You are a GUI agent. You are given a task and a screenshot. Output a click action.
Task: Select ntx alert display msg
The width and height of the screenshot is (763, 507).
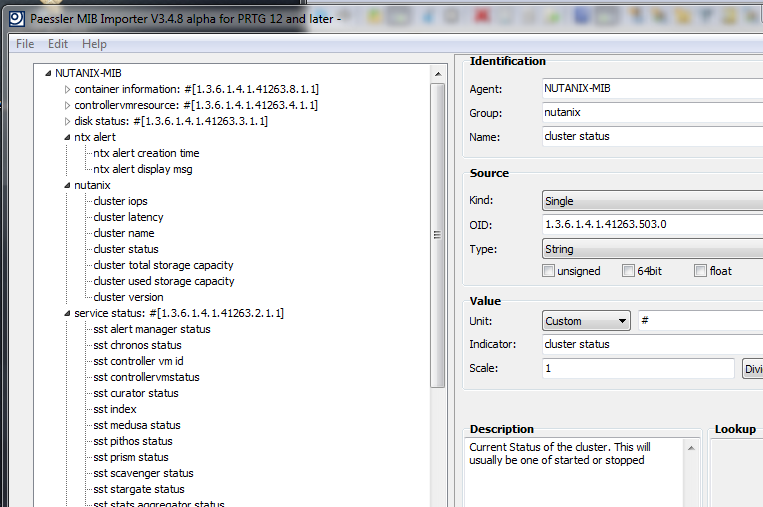143,169
